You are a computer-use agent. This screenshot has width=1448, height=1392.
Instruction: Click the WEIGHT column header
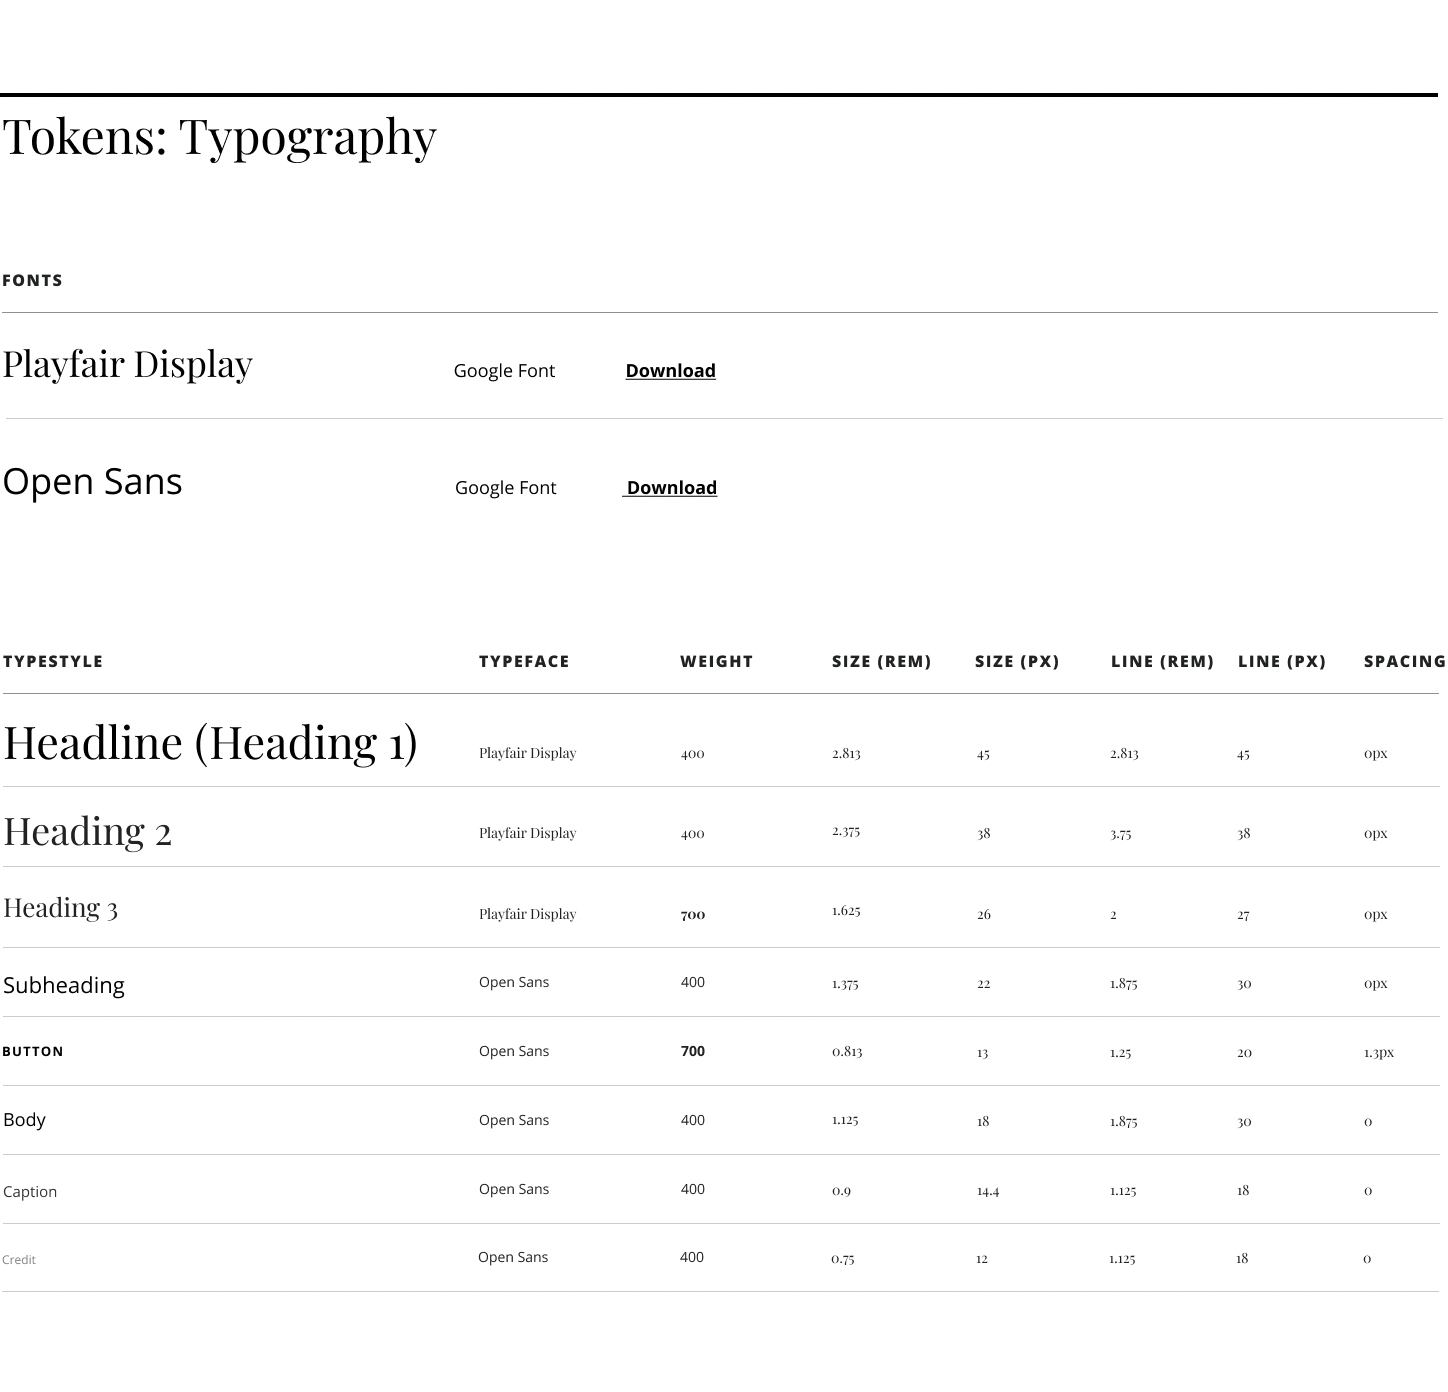pos(716,662)
